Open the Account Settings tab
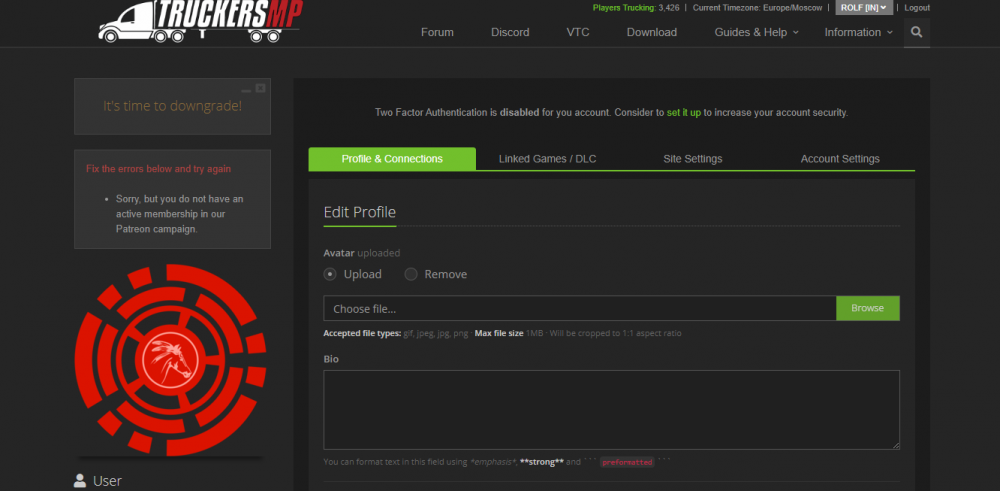Image resolution: width=1000 pixels, height=491 pixels. tap(839, 159)
